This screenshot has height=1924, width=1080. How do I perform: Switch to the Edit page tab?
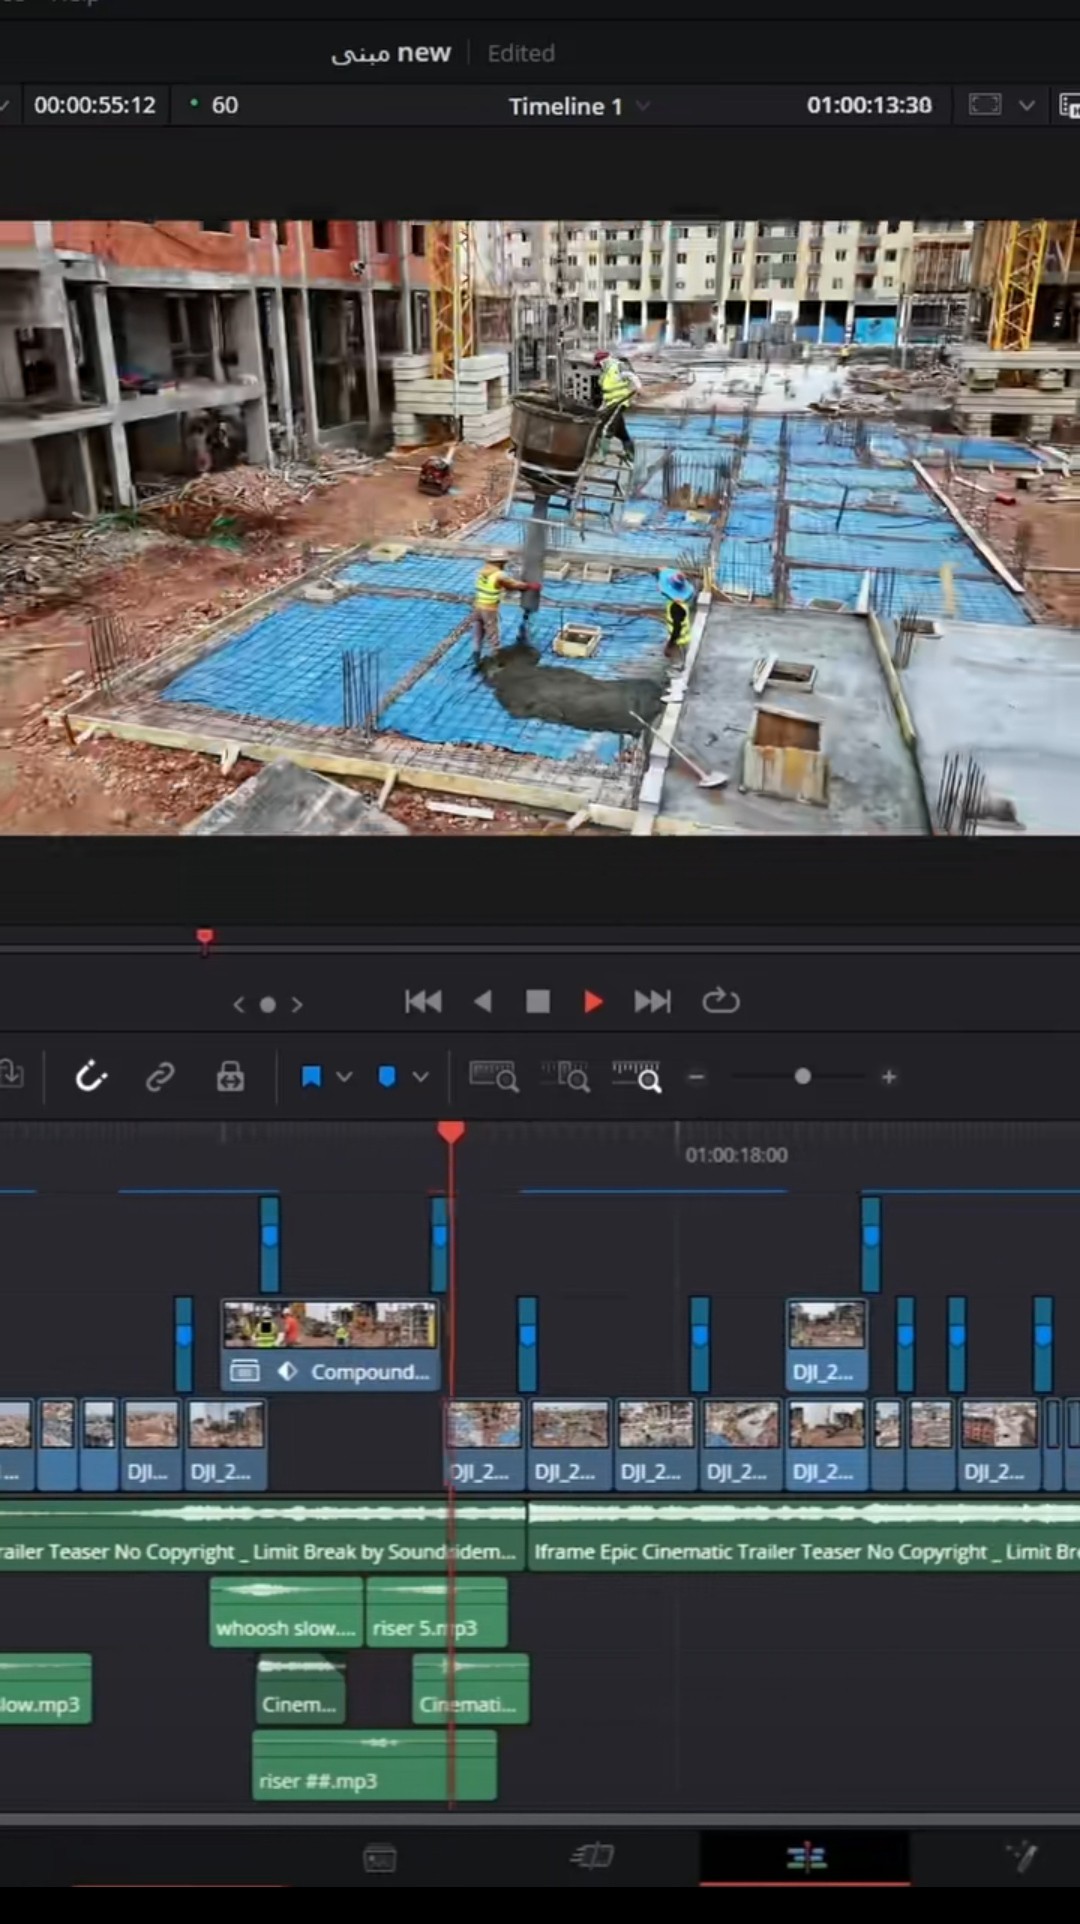click(805, 1858)
